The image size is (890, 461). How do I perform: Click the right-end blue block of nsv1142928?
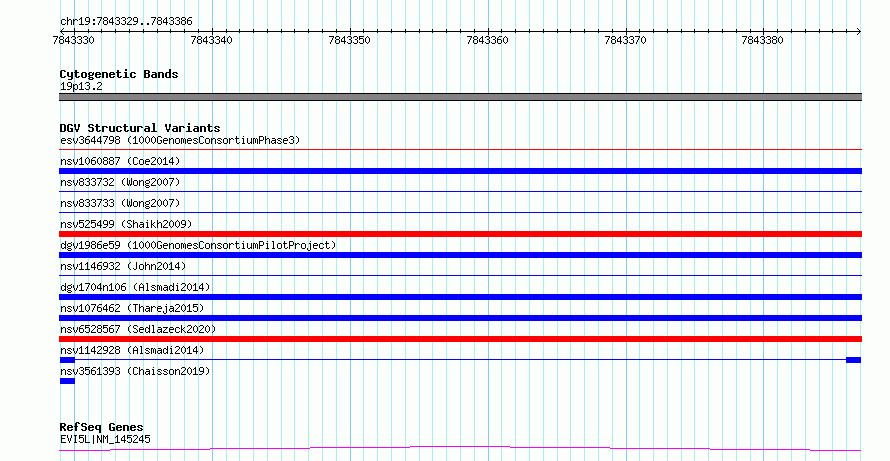pos(854,360)
